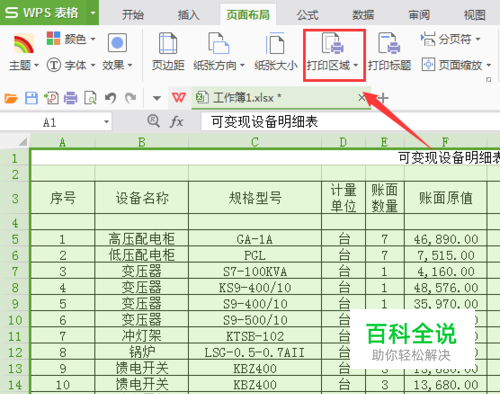Click the red WPS home icon
This screenshot has width=500, height=394.
pyautogui.click(x=179, y=98)
